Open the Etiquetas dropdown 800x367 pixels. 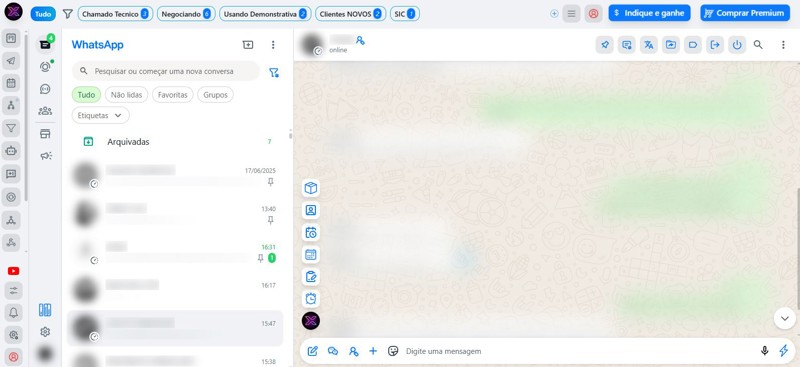point(101,115)
